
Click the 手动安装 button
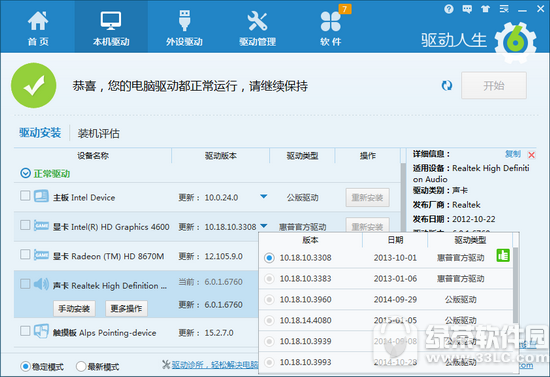click(74, 309)
